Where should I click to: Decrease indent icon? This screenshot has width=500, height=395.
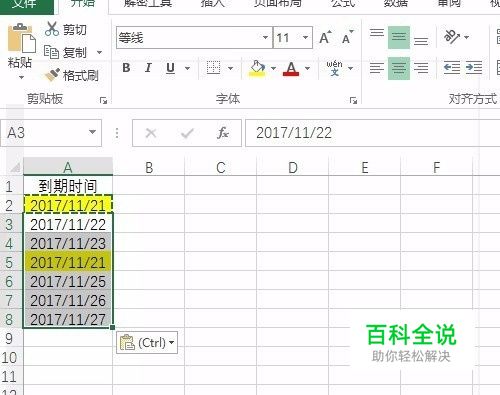(x=452, y=68)
